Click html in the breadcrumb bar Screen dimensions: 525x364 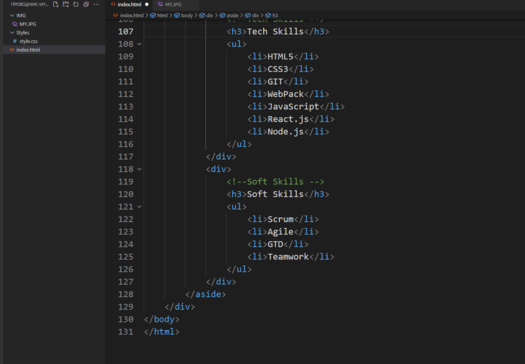(162, 15)
